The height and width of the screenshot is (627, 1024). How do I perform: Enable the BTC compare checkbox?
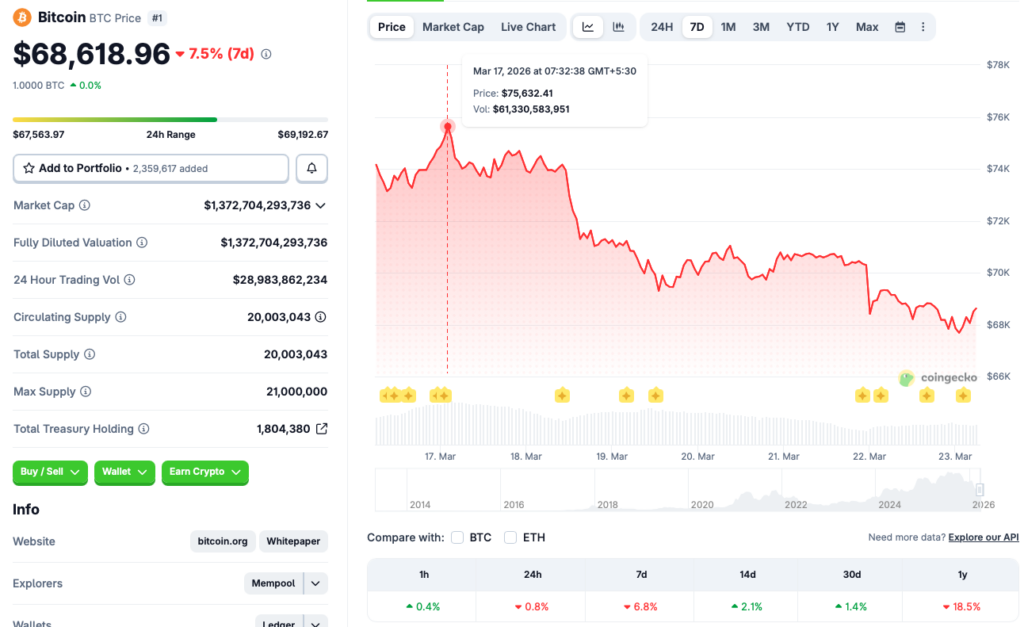[x=456, y=537]
